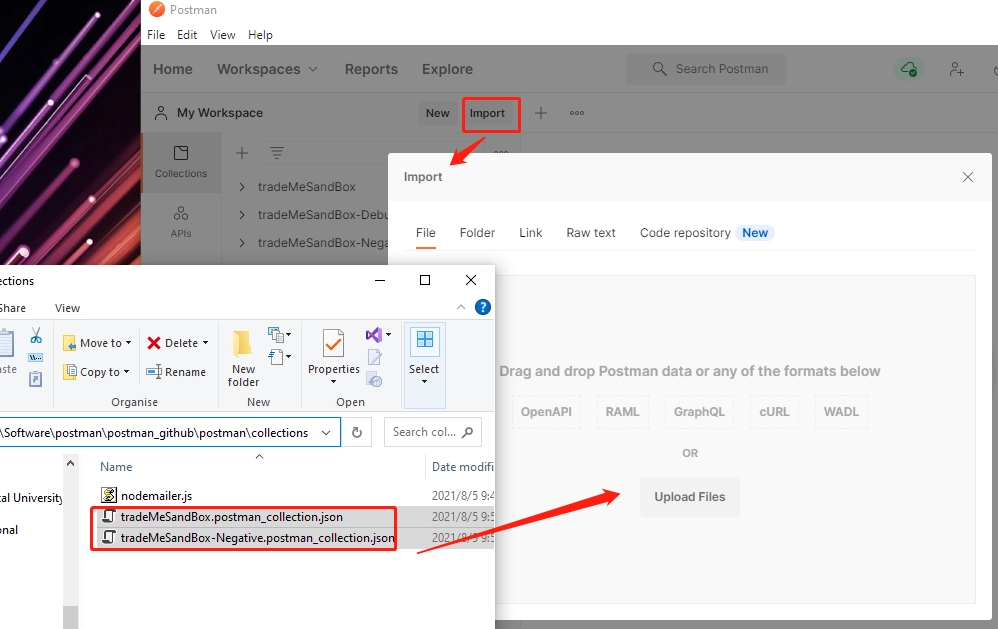Click the Explorer help question mark icon
The height and width of the screenshot is (629, 998).
pyautogui.click(x=483, y=307)
